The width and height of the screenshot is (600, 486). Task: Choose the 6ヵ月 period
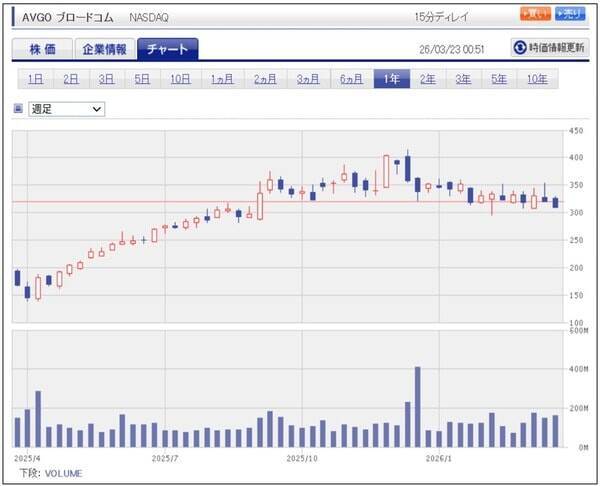(351, 79)
